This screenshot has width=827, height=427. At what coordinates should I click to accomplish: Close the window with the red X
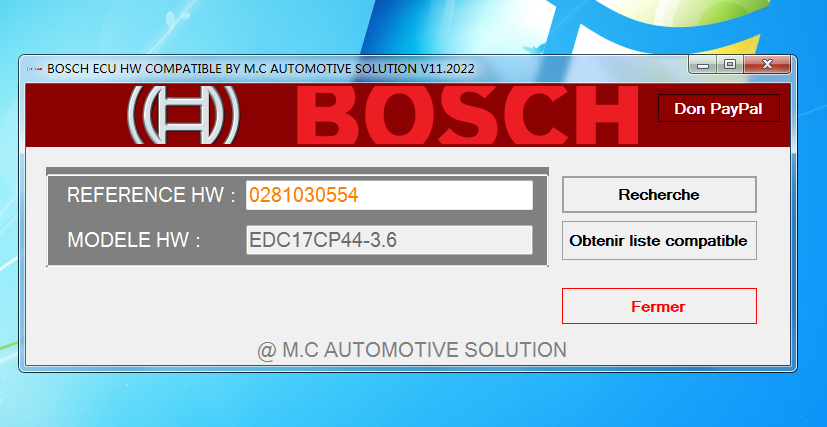[767, 65]
